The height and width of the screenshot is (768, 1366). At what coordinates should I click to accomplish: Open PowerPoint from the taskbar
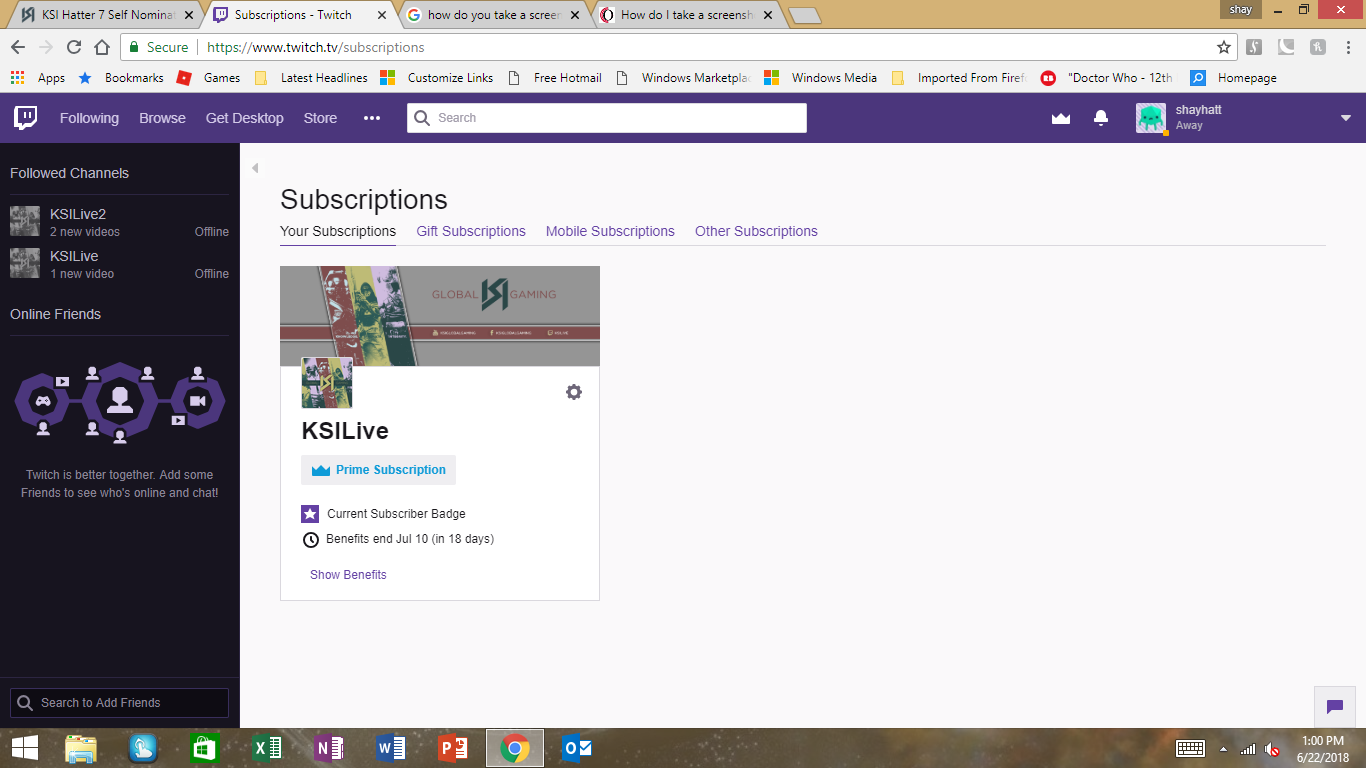pyautogui.click(x=453, y=748)
